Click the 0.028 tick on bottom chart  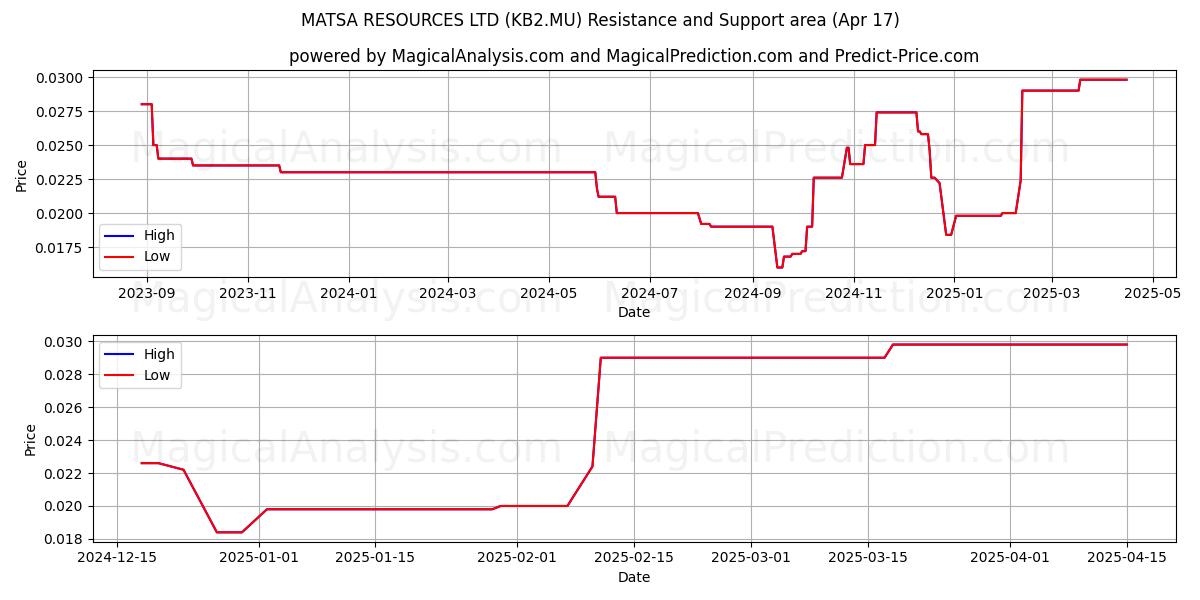[x=65, y=375]
